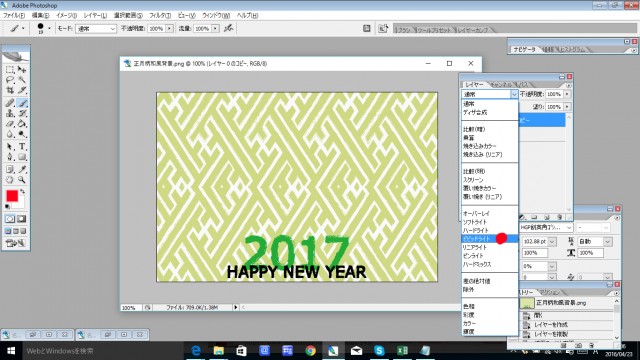640x360 pixels.
Task: Click the 100% zoom field in status bar
Action: tap(130, 307)
